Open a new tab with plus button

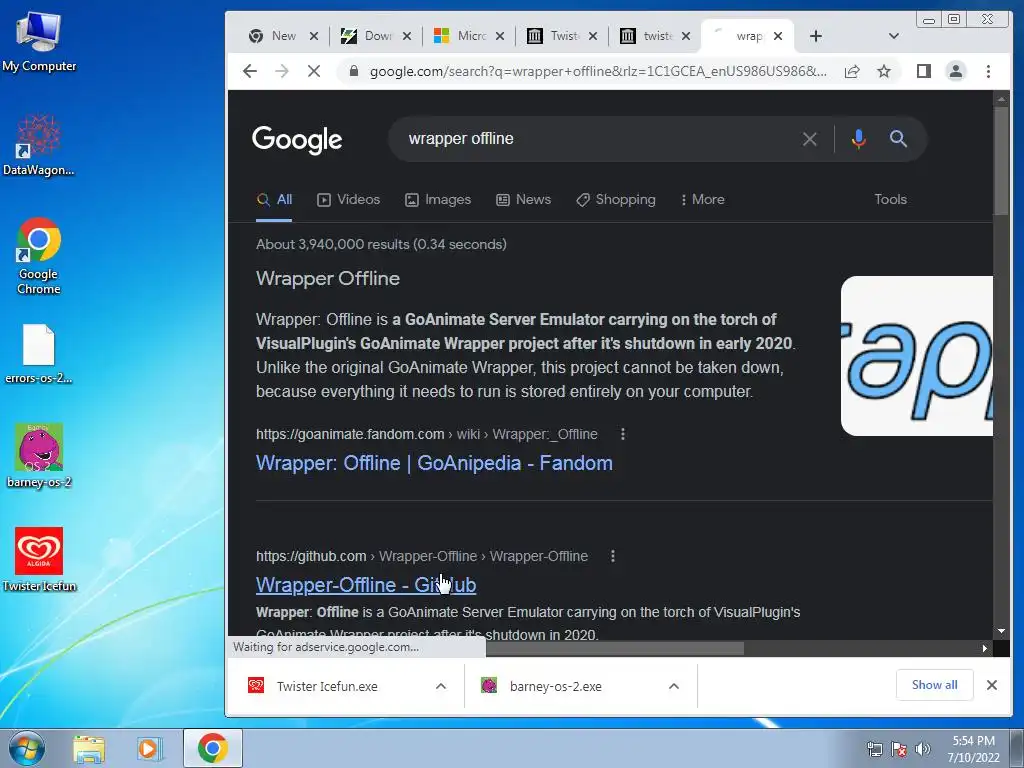coord(816,36)
